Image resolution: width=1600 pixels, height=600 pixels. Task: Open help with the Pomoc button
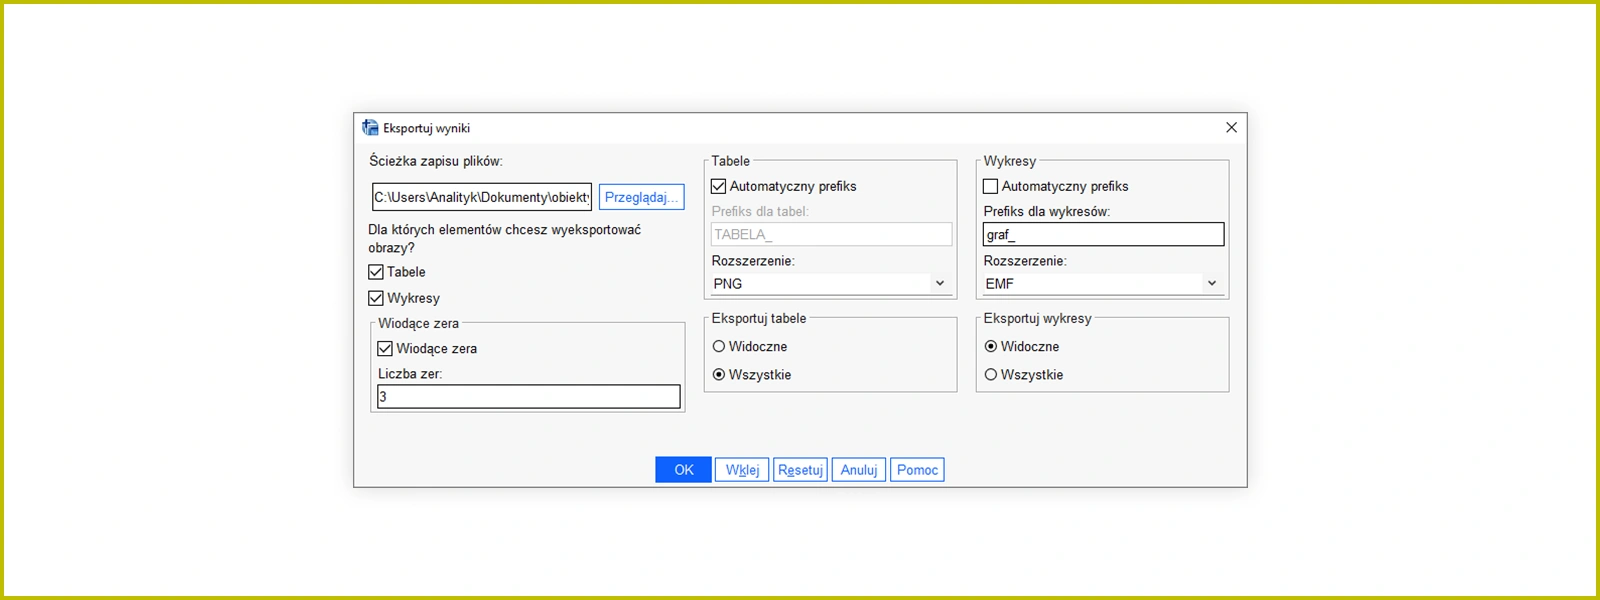[917, 470]
